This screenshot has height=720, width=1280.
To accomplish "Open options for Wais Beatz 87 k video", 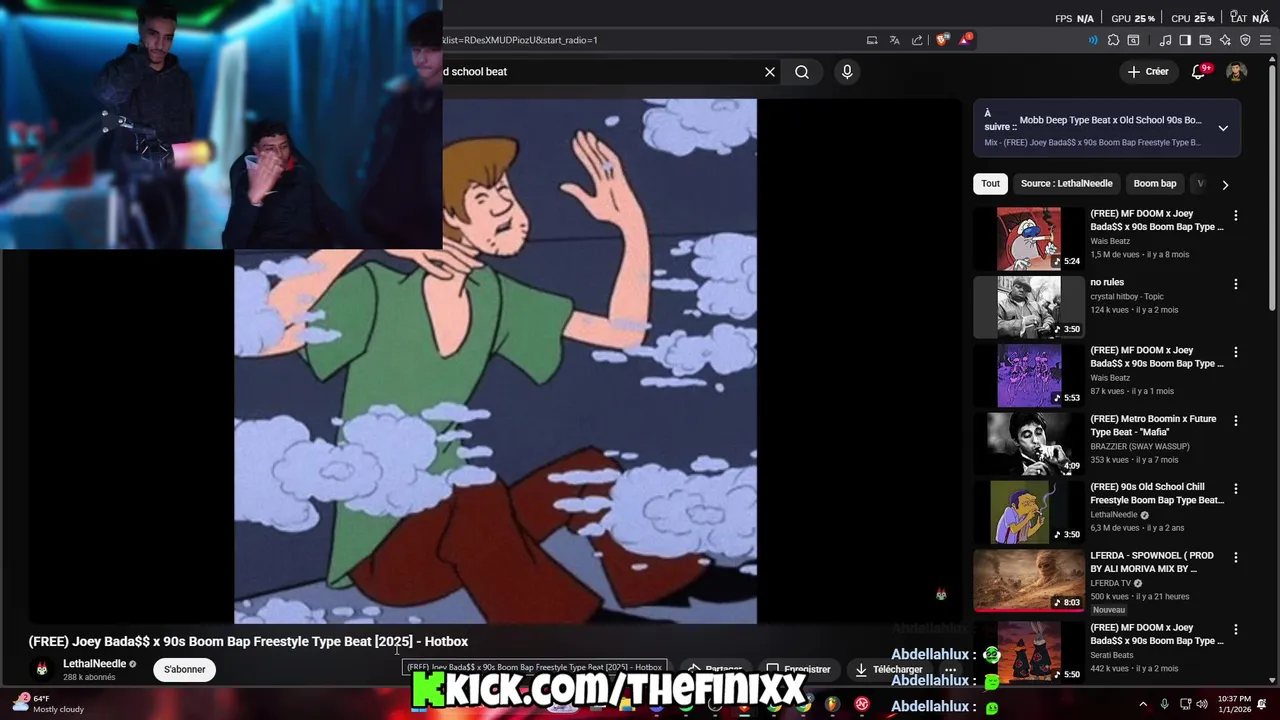I will [1236, 352].
